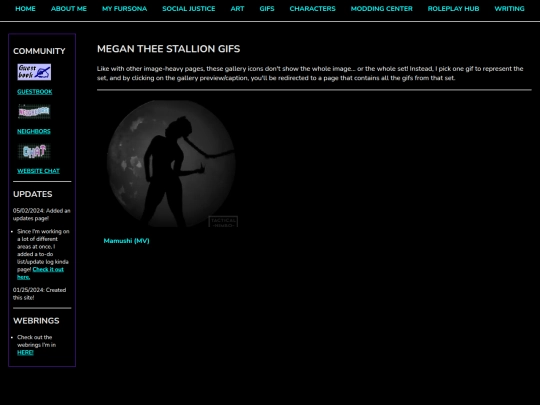This screenshot has height=405, width=540.
Task: Click '01/25/2024: Created this site!' text
Action: [x=40, y=294]
